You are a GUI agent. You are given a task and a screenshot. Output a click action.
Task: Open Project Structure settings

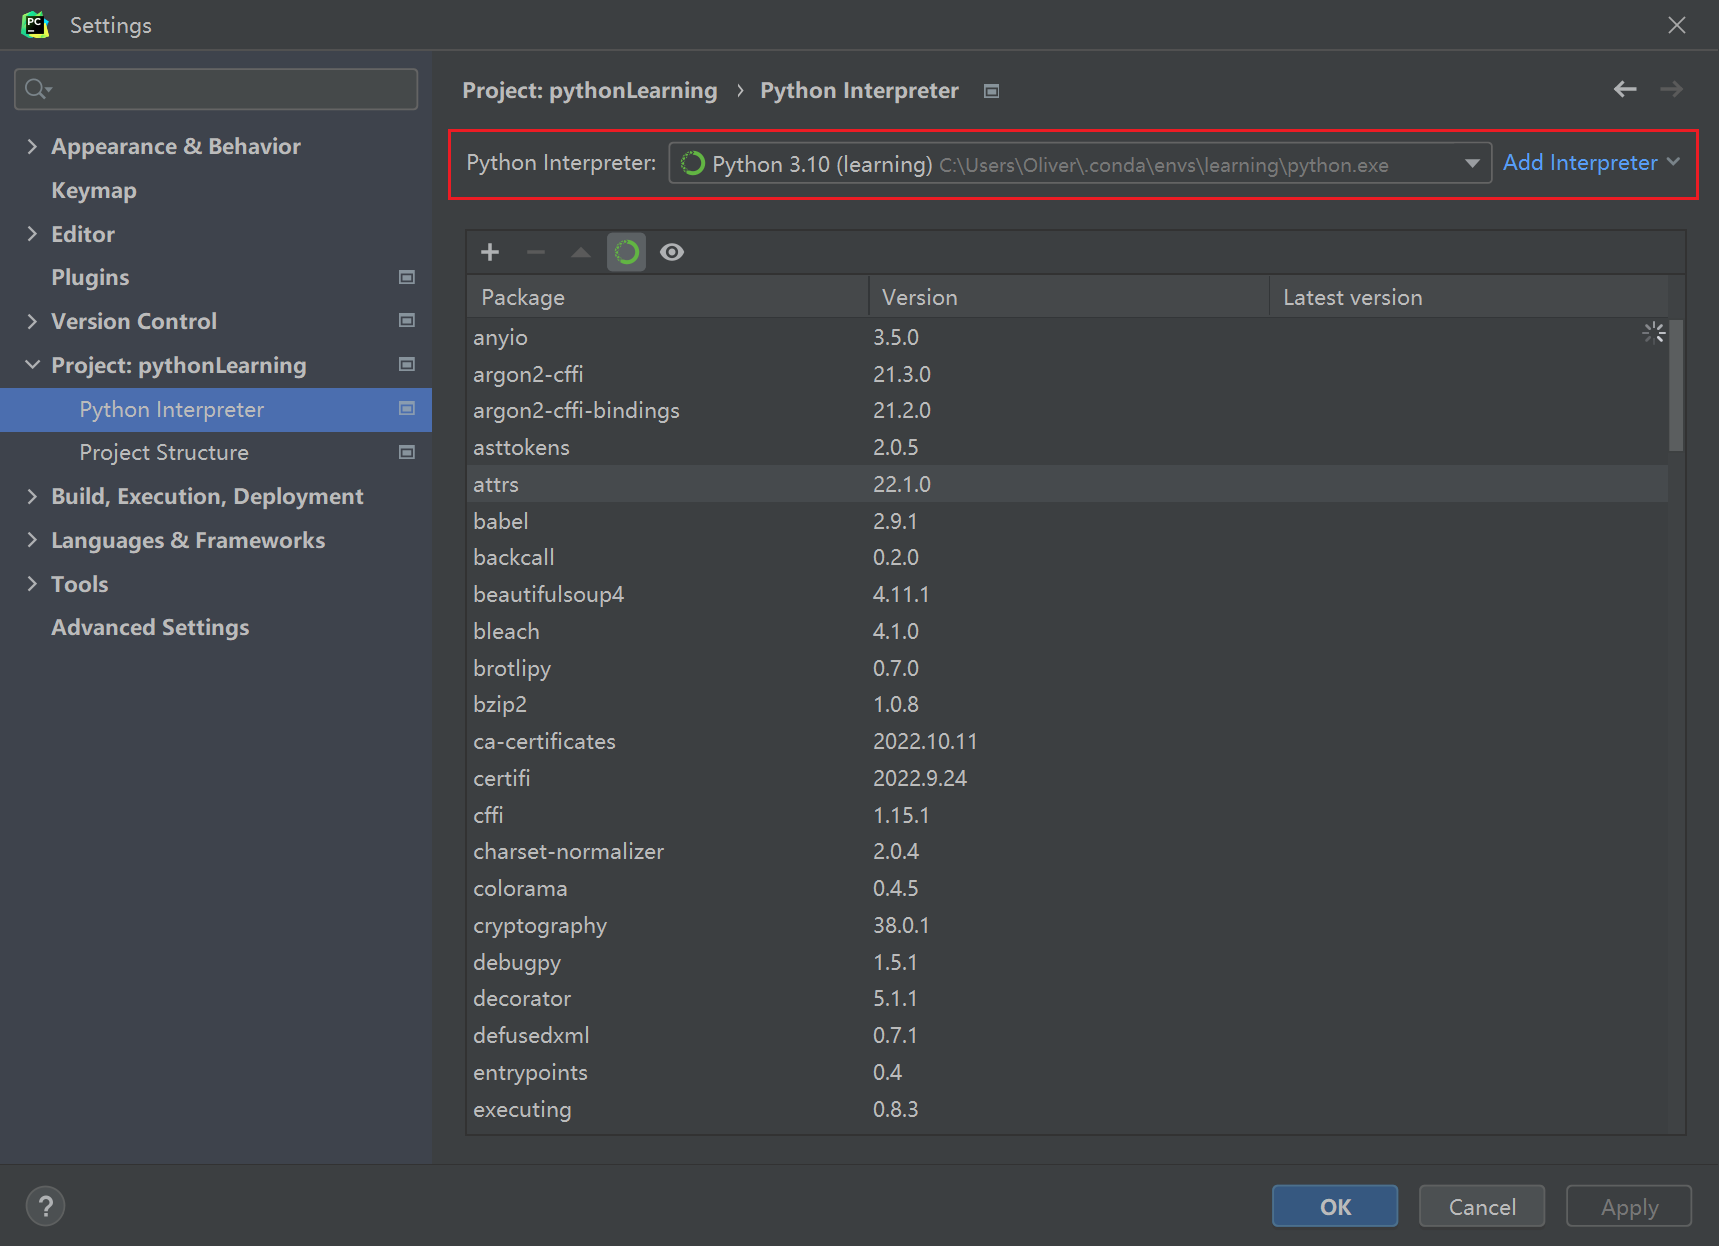point(164,452)
